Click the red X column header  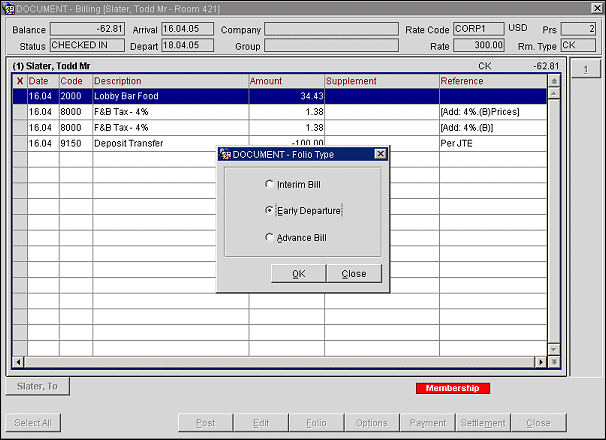point(19,81)
